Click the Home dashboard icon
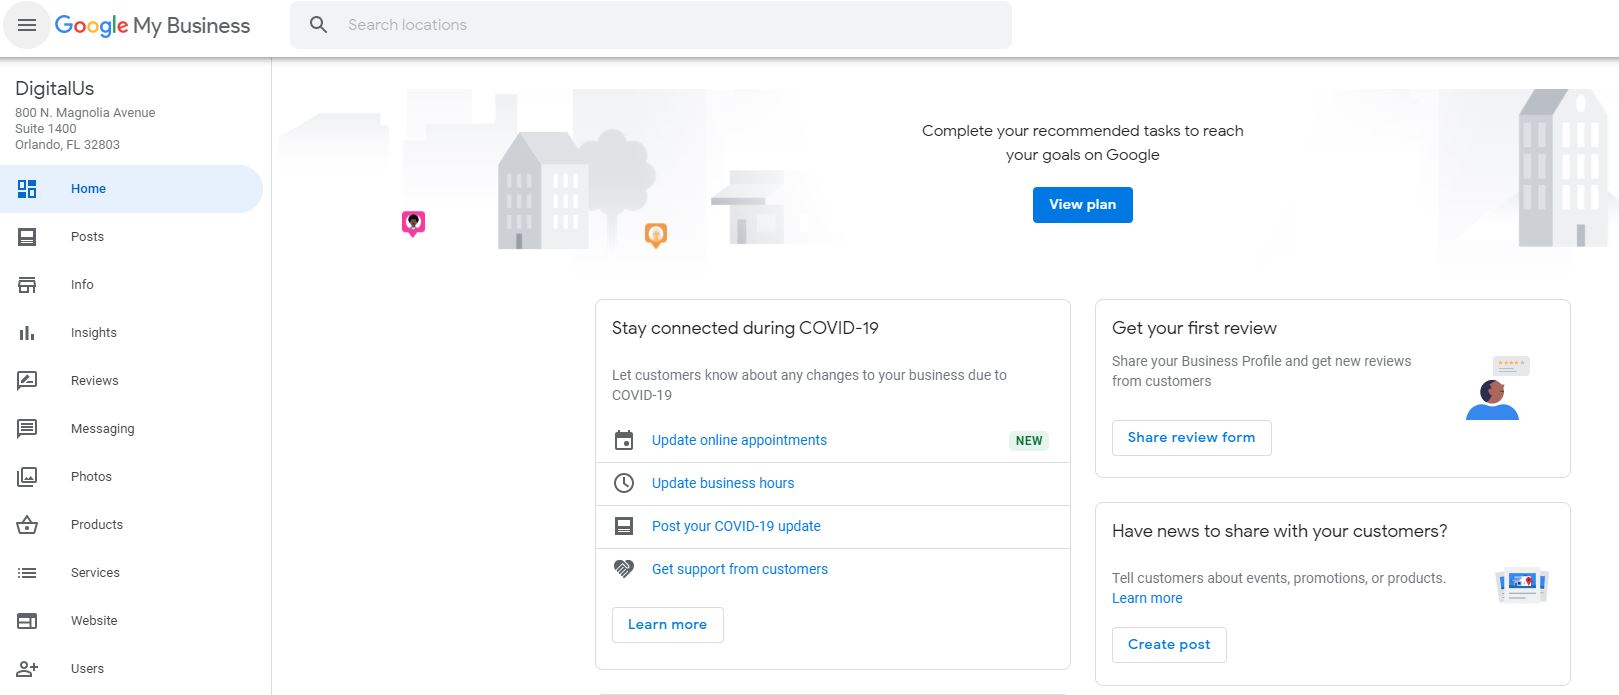This screenshot has width=1619, height=695. tap(27, 189)
